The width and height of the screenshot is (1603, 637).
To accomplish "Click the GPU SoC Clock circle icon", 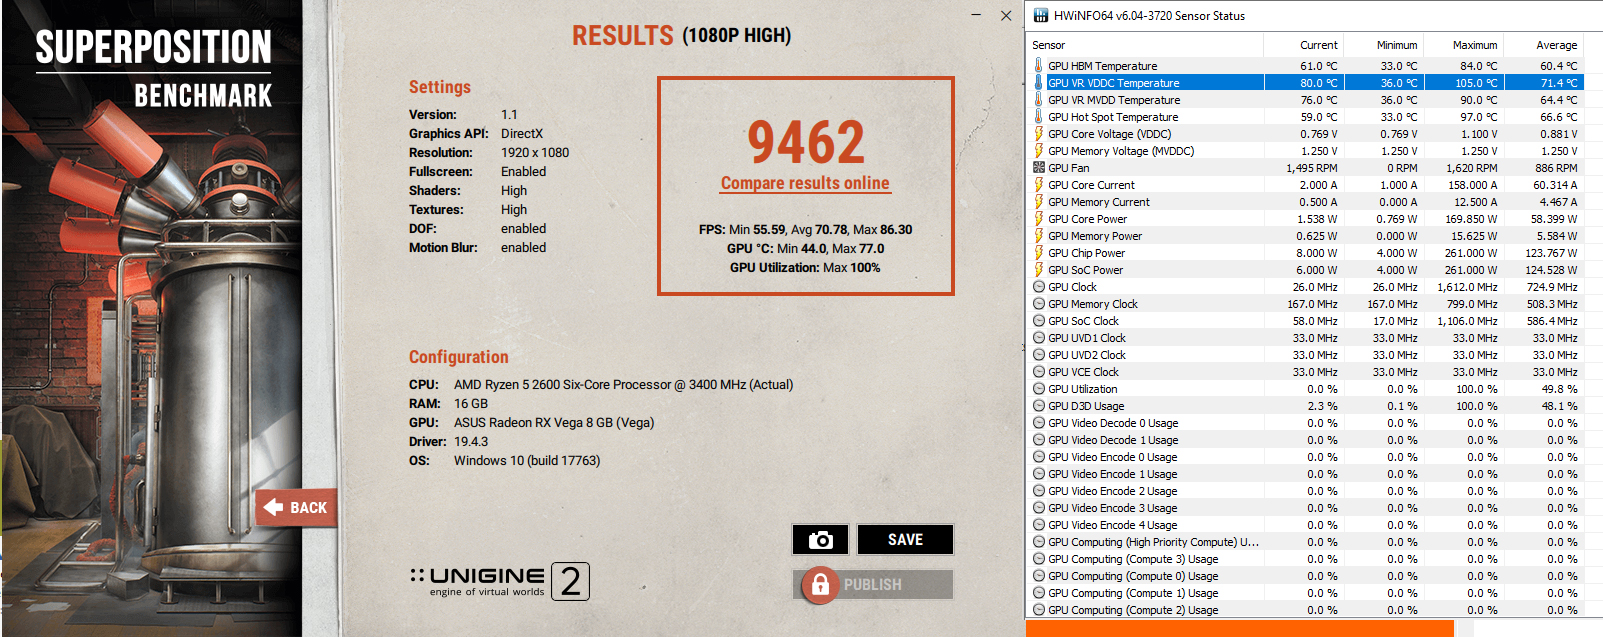I will [x=1038, y=320].
